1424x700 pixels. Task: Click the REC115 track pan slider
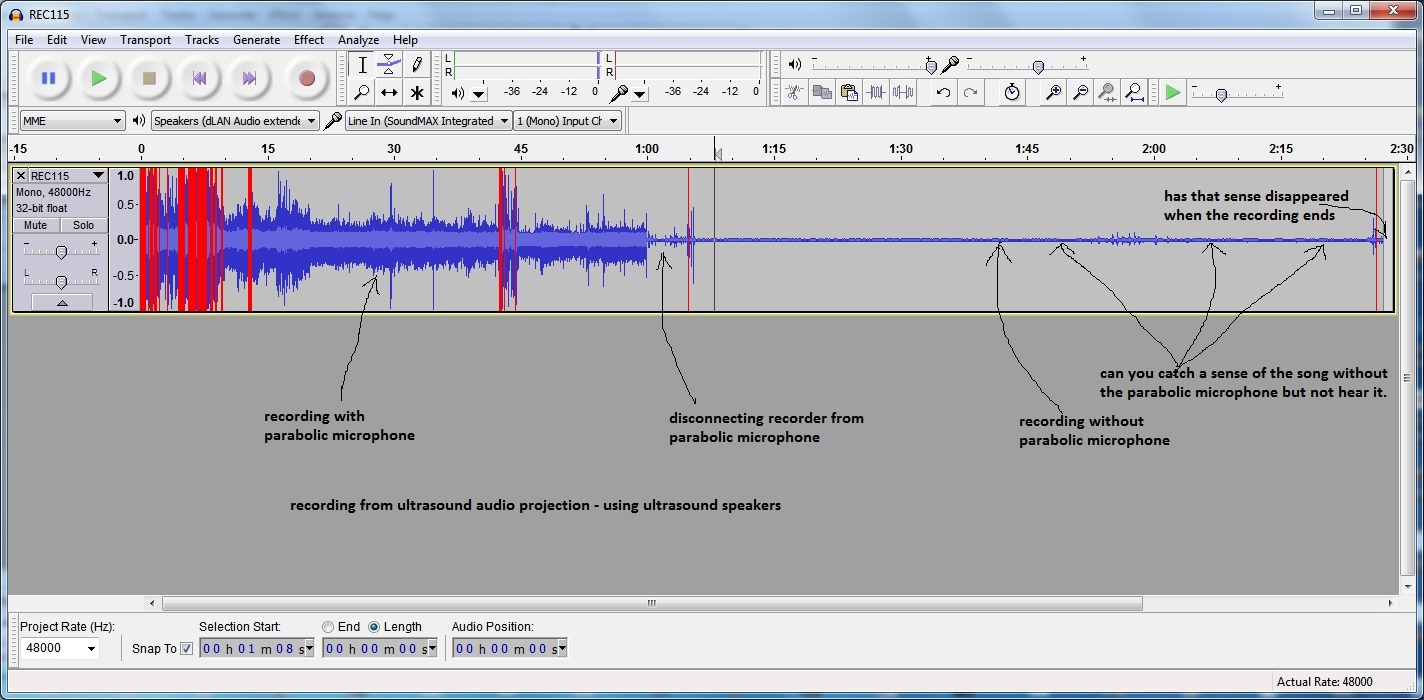(x=61, y=280)
